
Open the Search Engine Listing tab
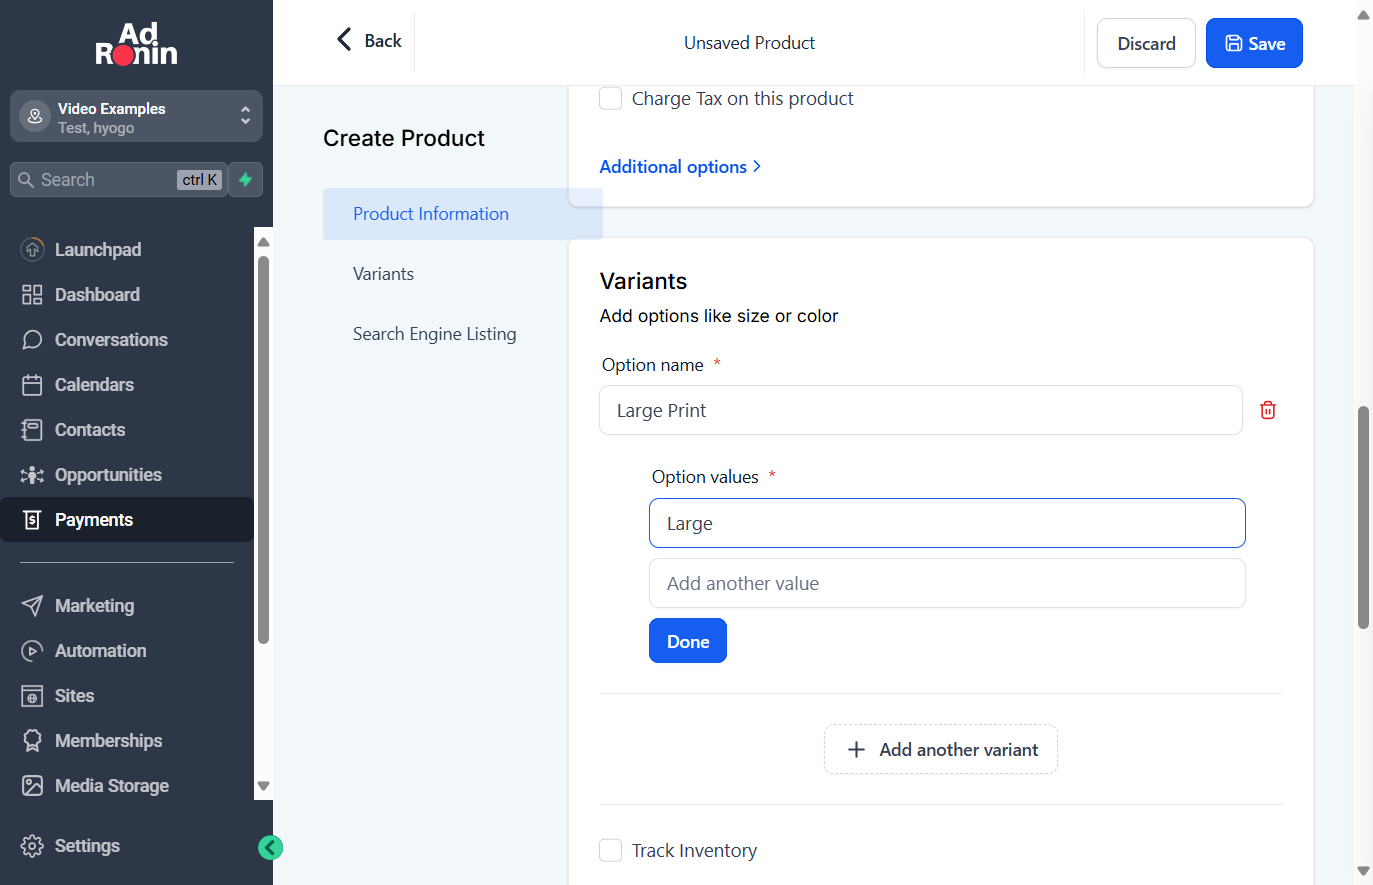click(x=434, y=334)
